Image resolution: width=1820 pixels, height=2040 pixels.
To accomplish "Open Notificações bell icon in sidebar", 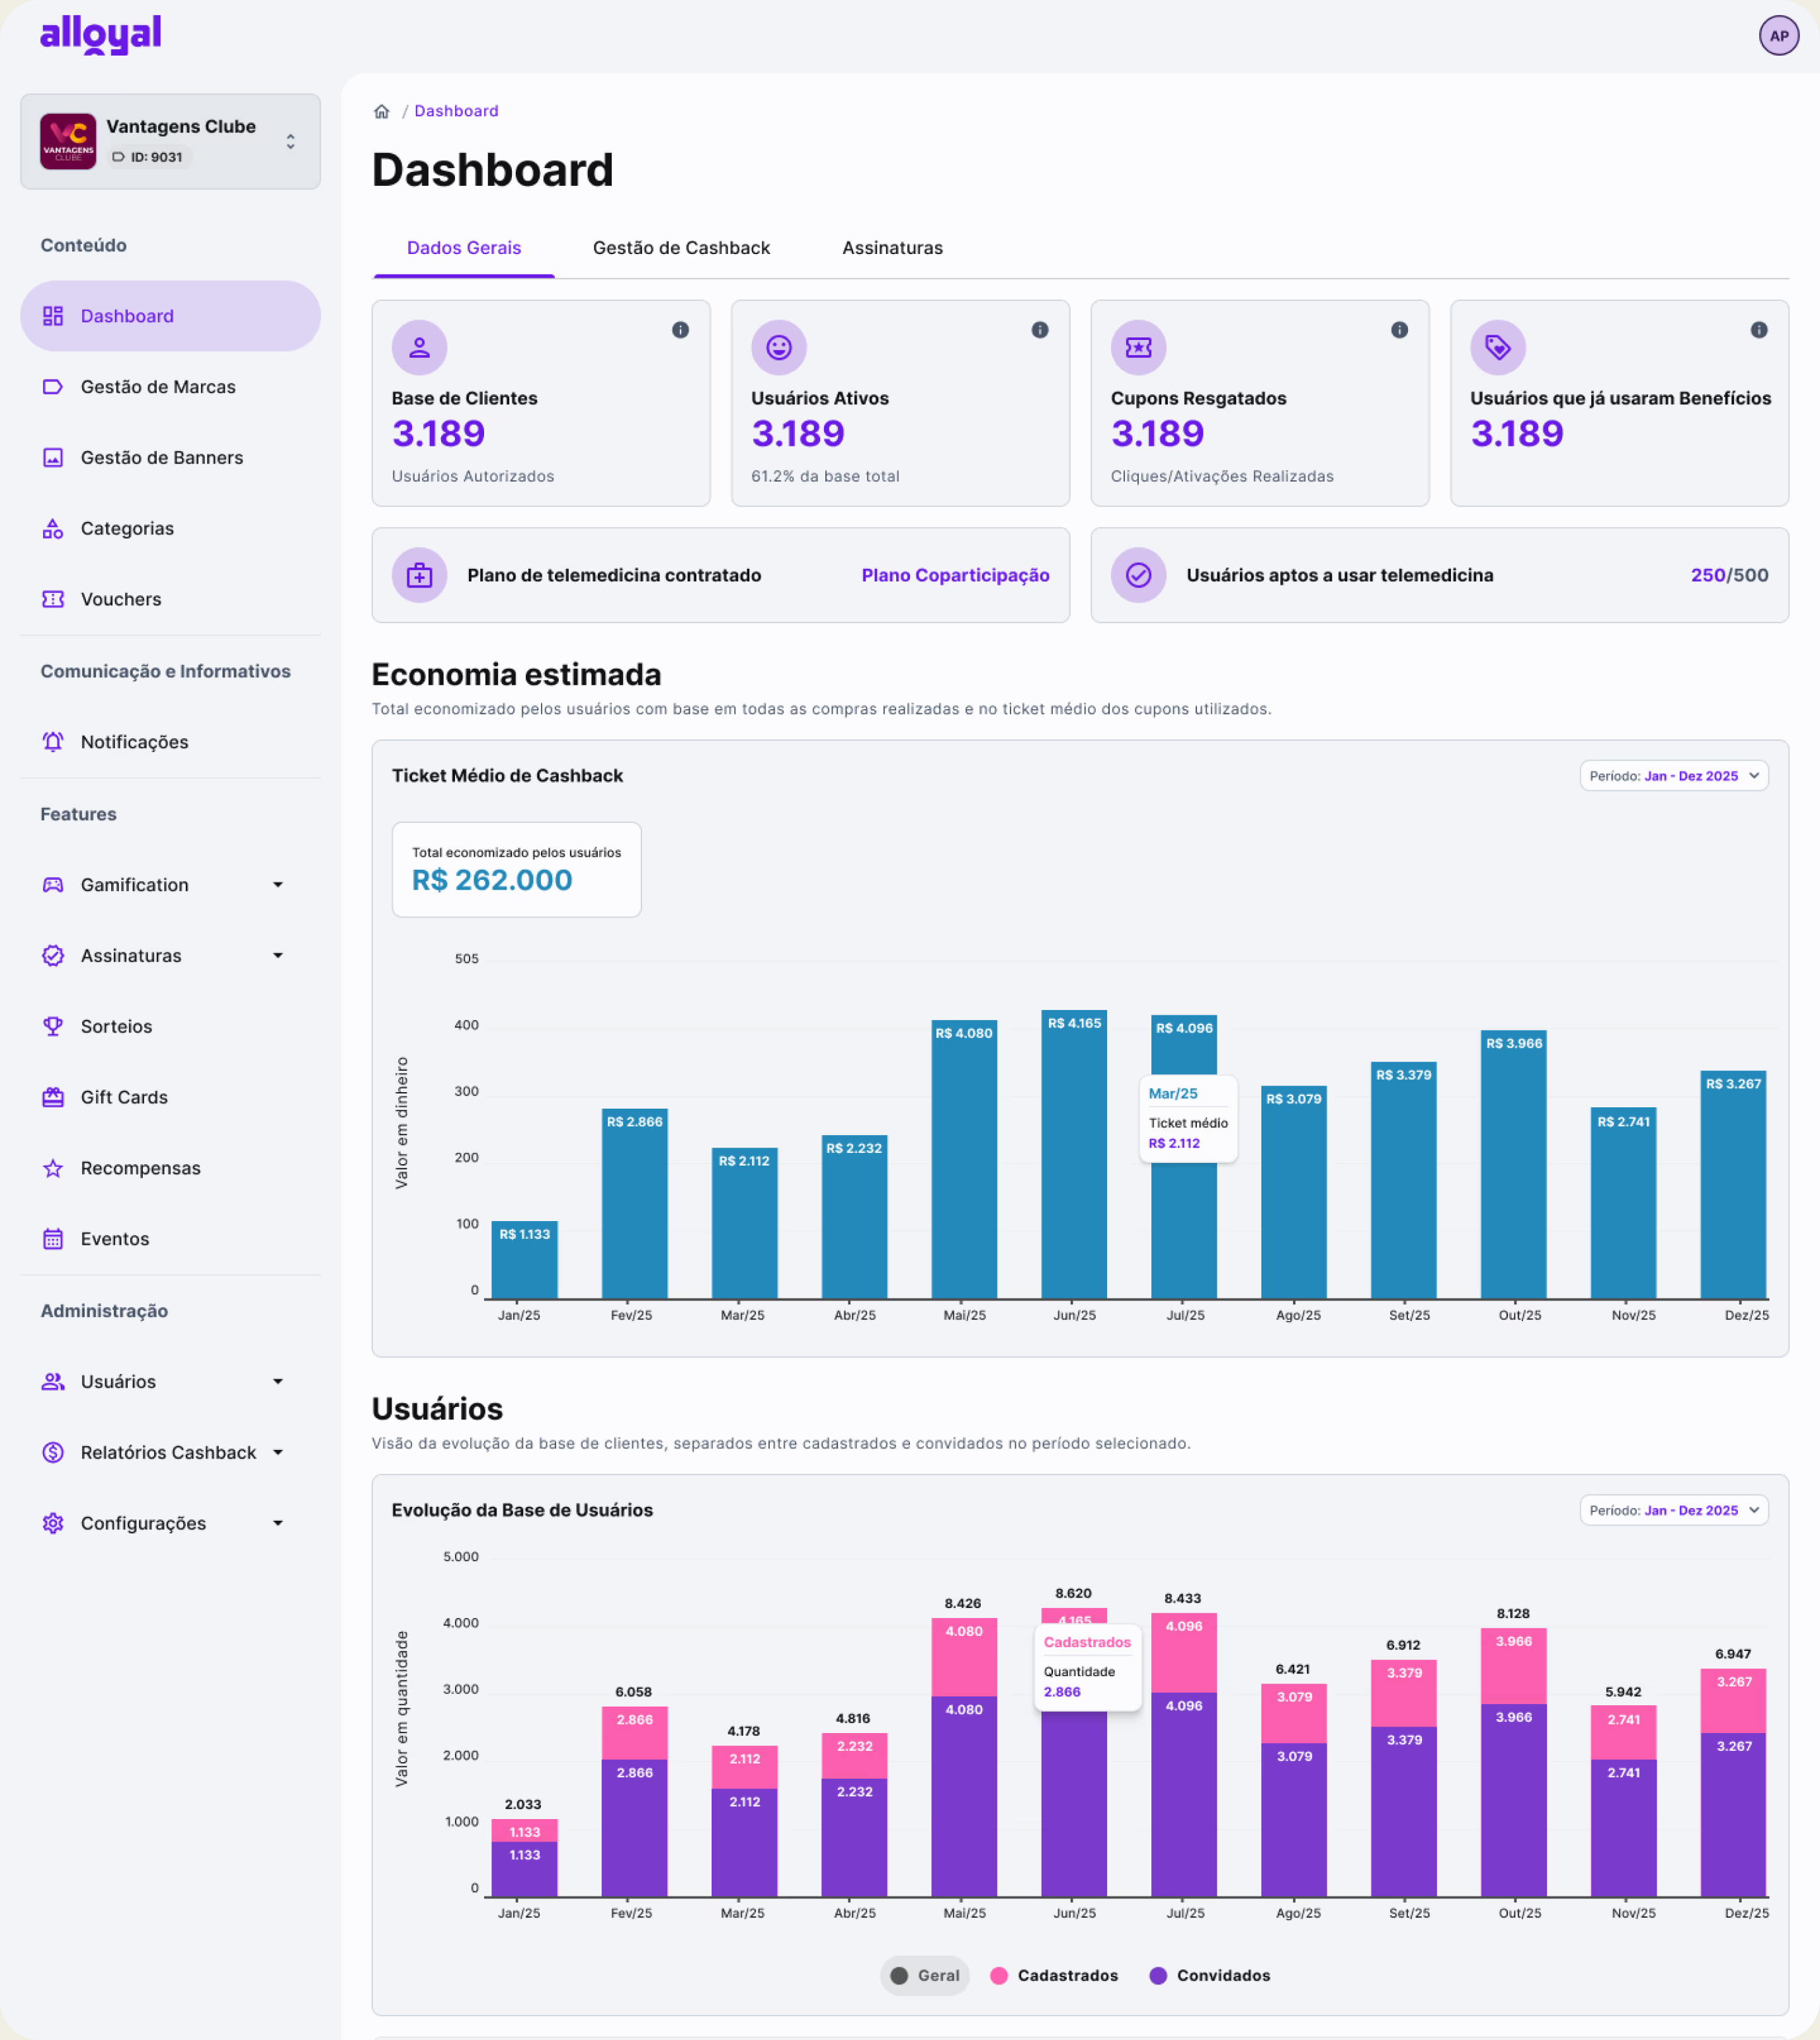I will 53,742.
